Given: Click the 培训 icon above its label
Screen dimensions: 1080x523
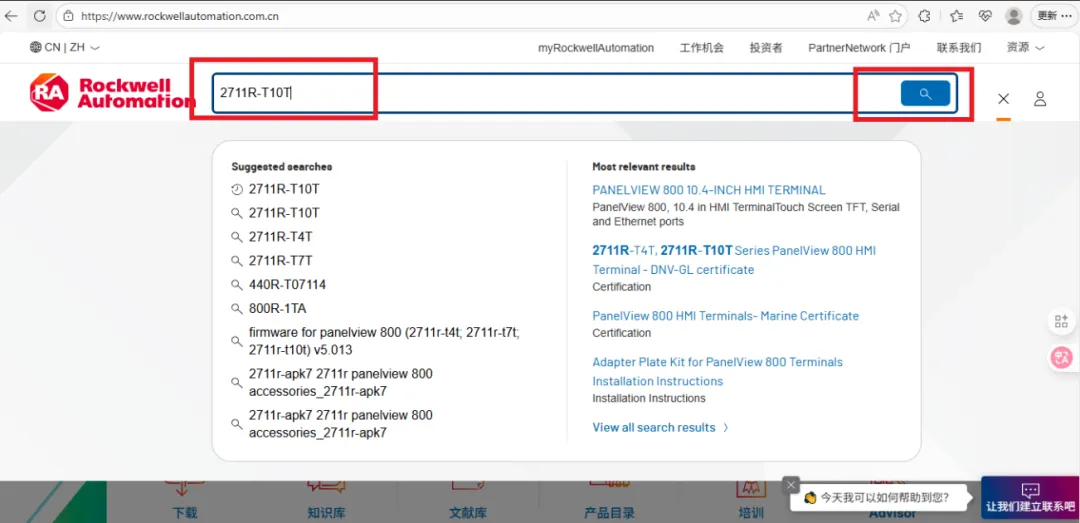Looking at the screenshot, I should [751, 490].
